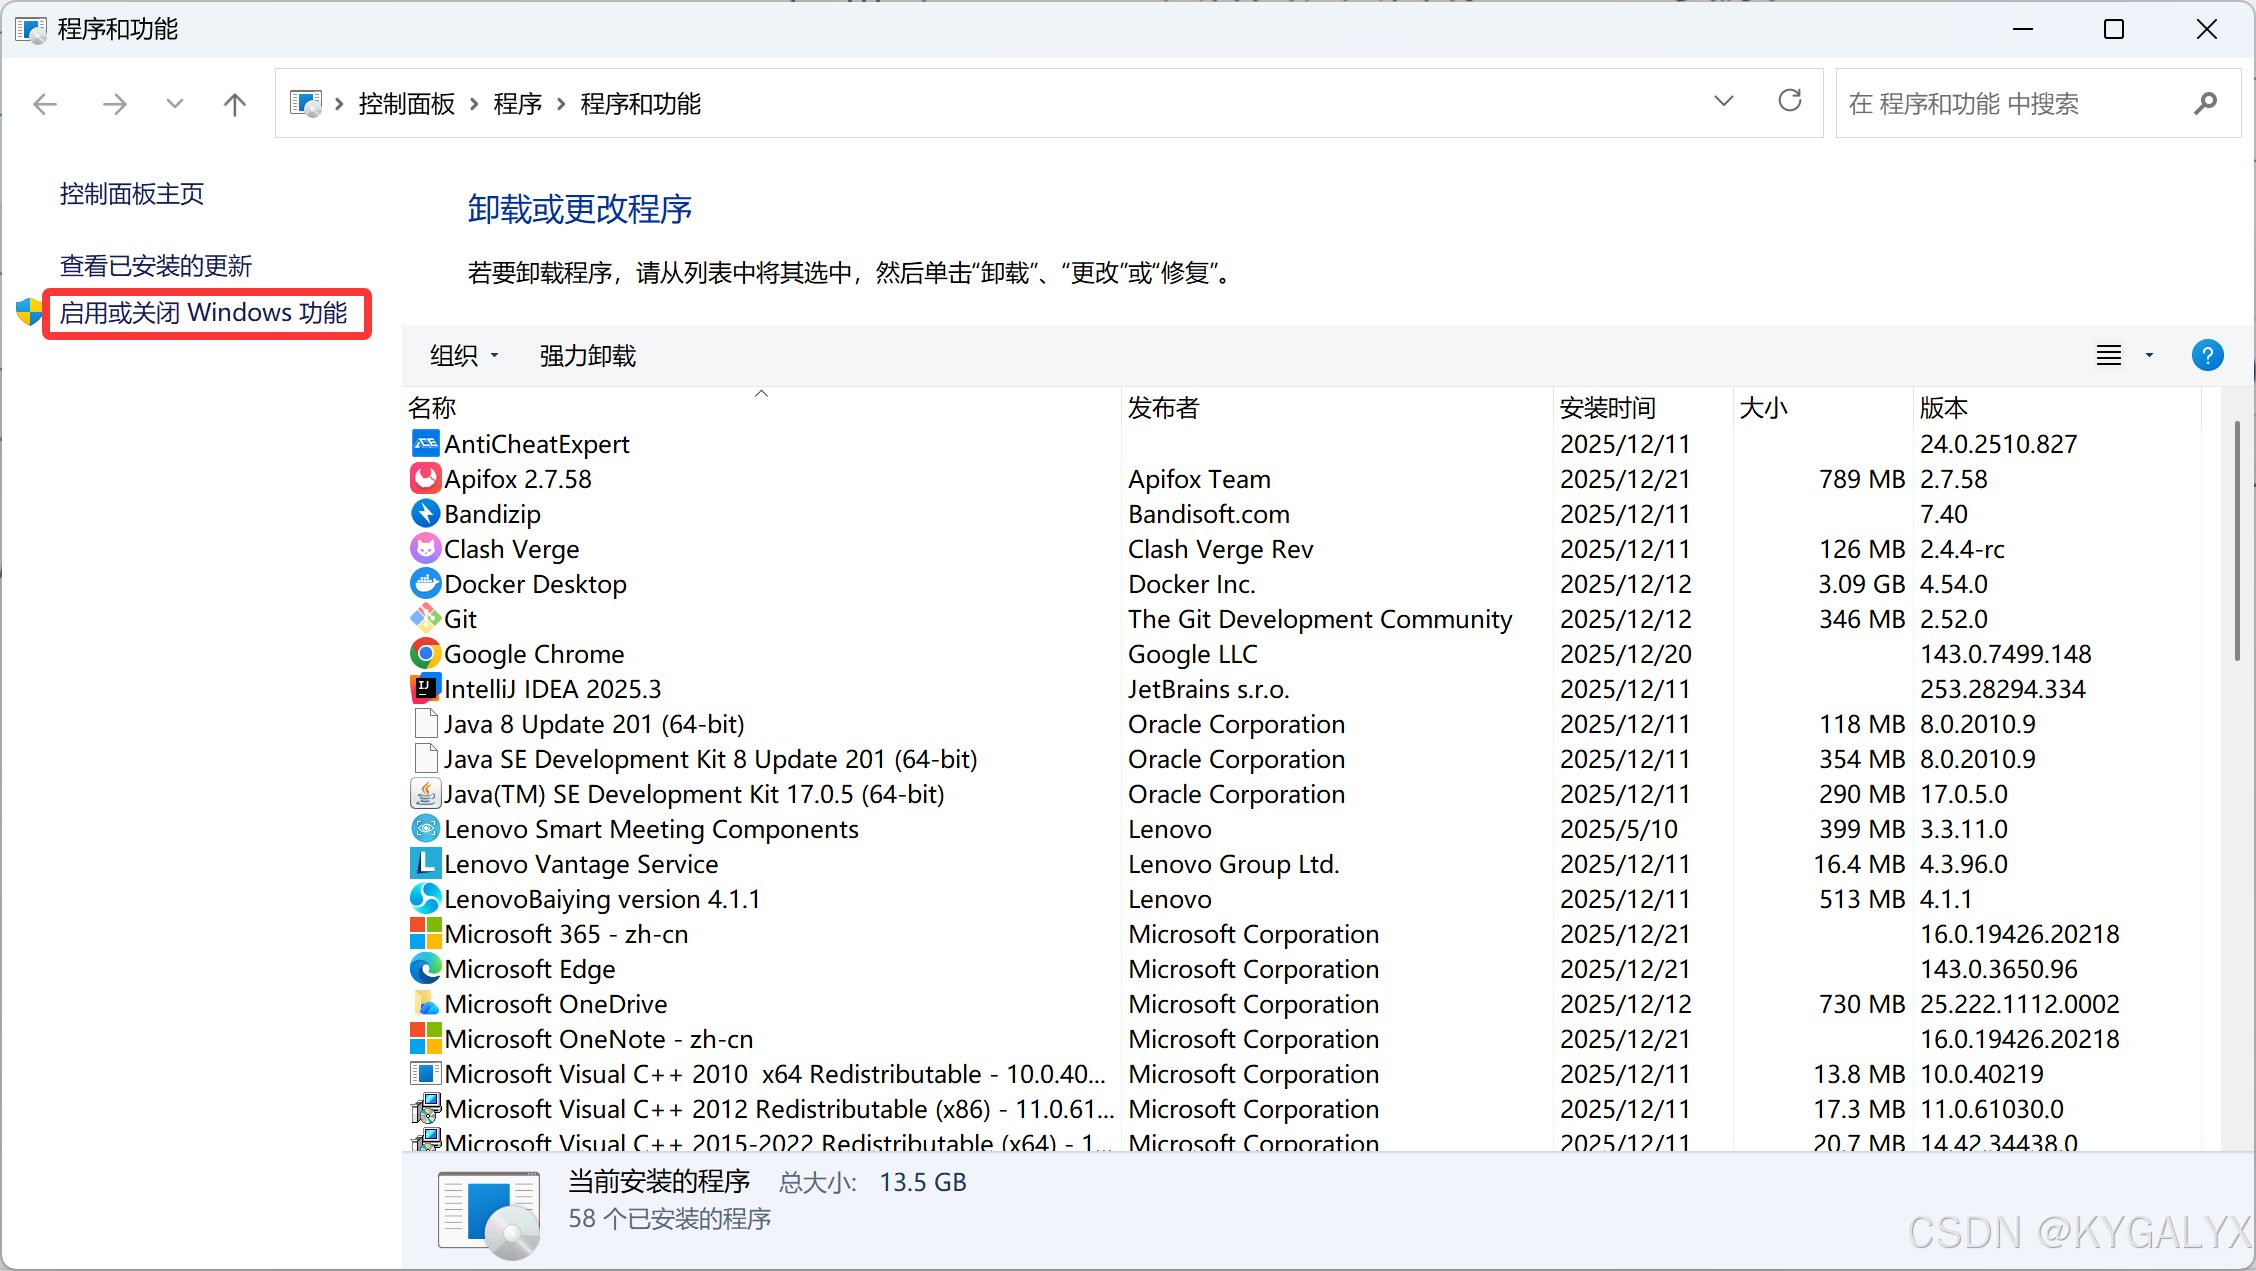The height and width of the screenshot is (1271, 2256).
Task: Open 查看已安装的更新 link
Action: pos(156,266)
